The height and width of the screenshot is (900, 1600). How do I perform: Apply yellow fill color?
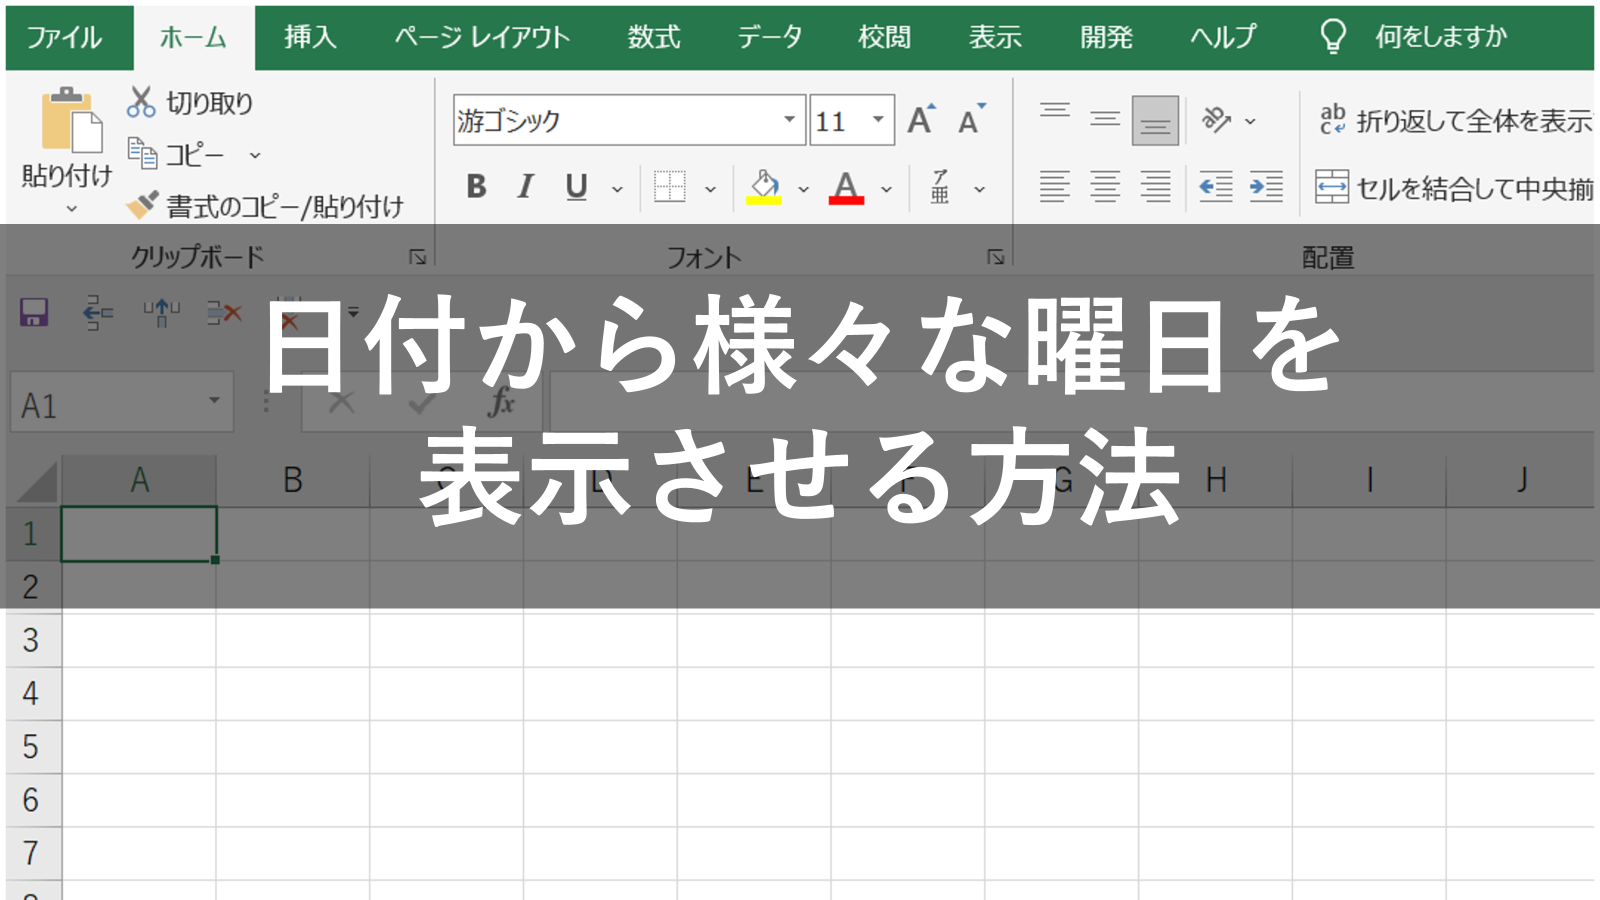[x=764, y=187]
